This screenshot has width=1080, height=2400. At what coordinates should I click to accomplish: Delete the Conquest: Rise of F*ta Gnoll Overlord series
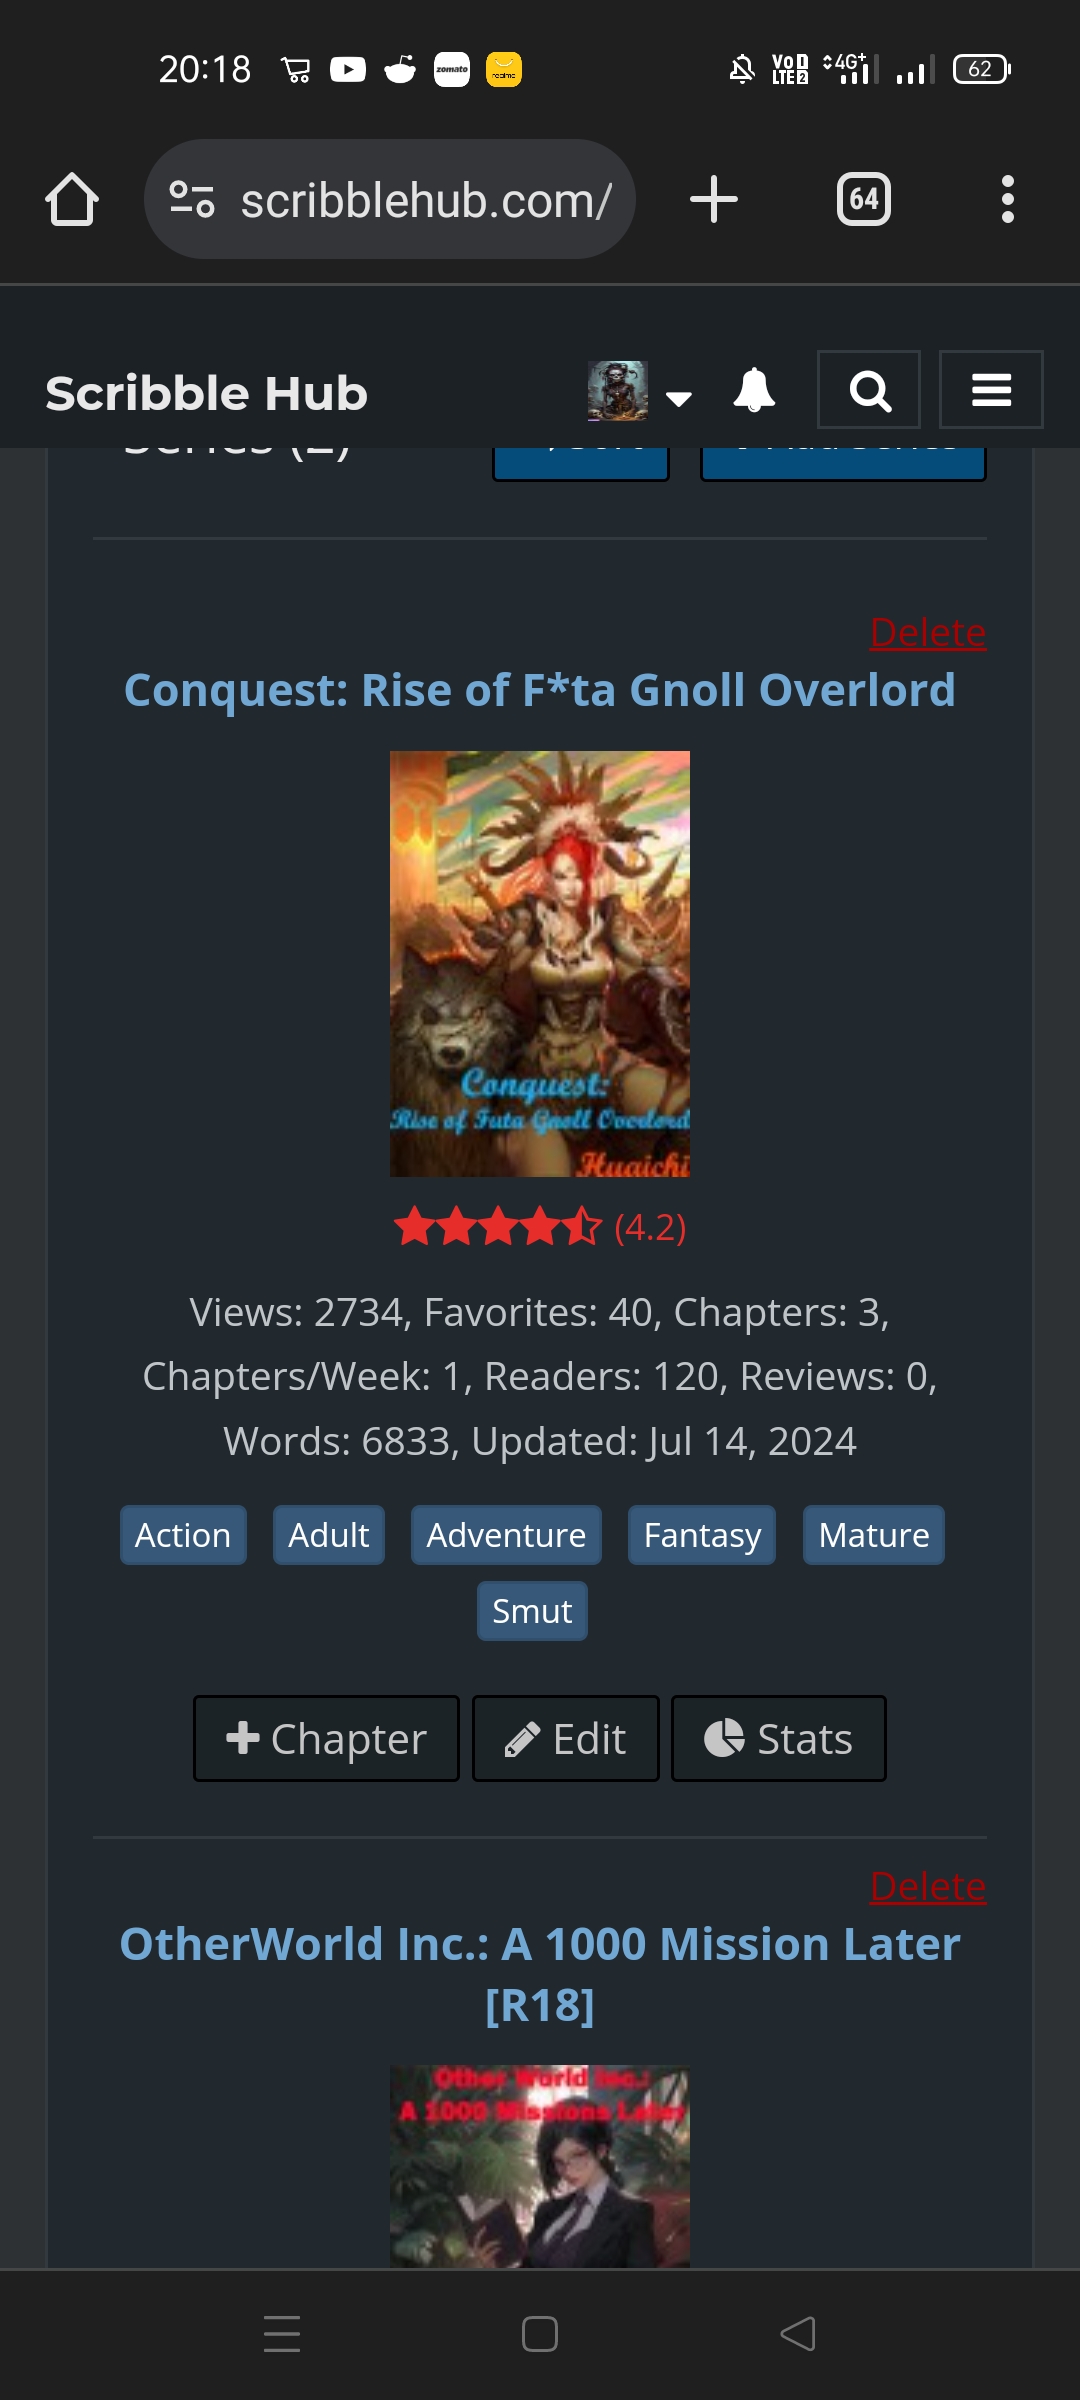tap(928, 632)
